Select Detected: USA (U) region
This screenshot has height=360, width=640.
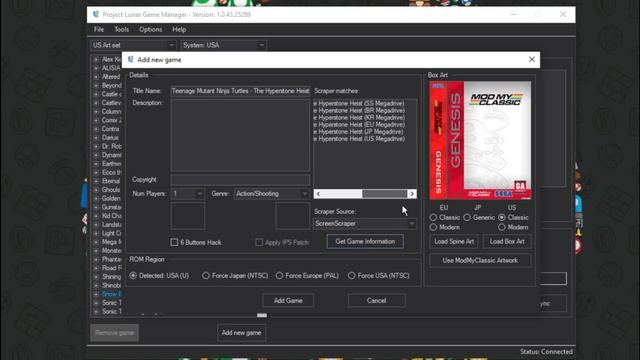[133, 276]
